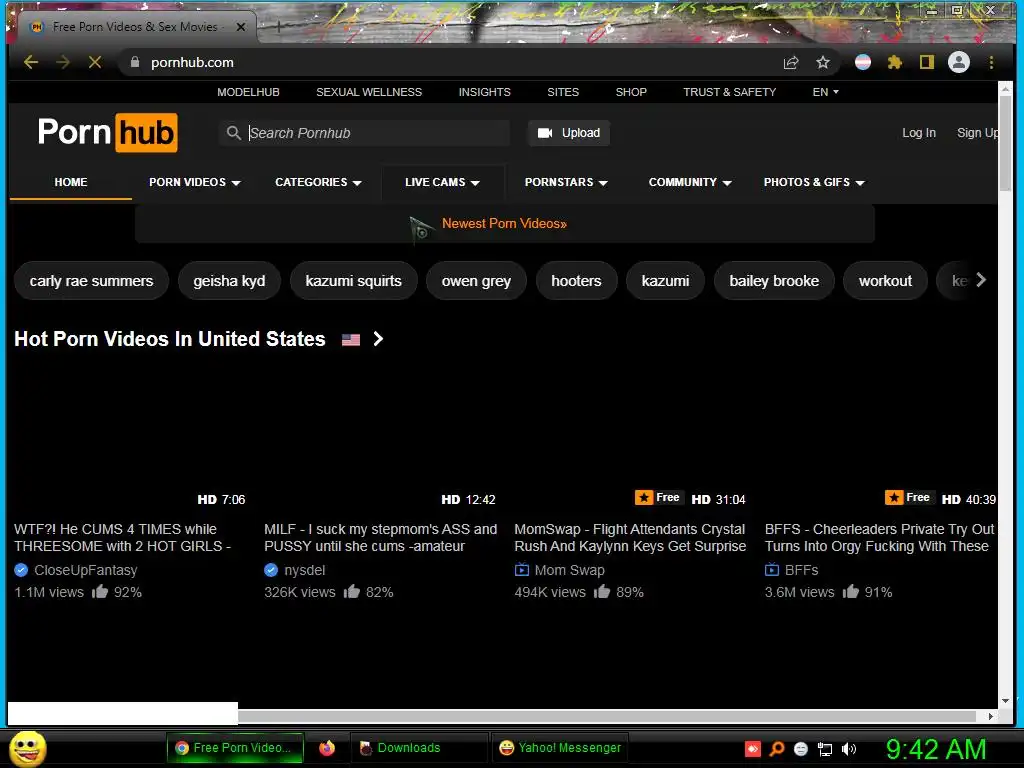Click the volume speaker tray icon
This screenshot has height=768, width=1024.
coord(849,749)
